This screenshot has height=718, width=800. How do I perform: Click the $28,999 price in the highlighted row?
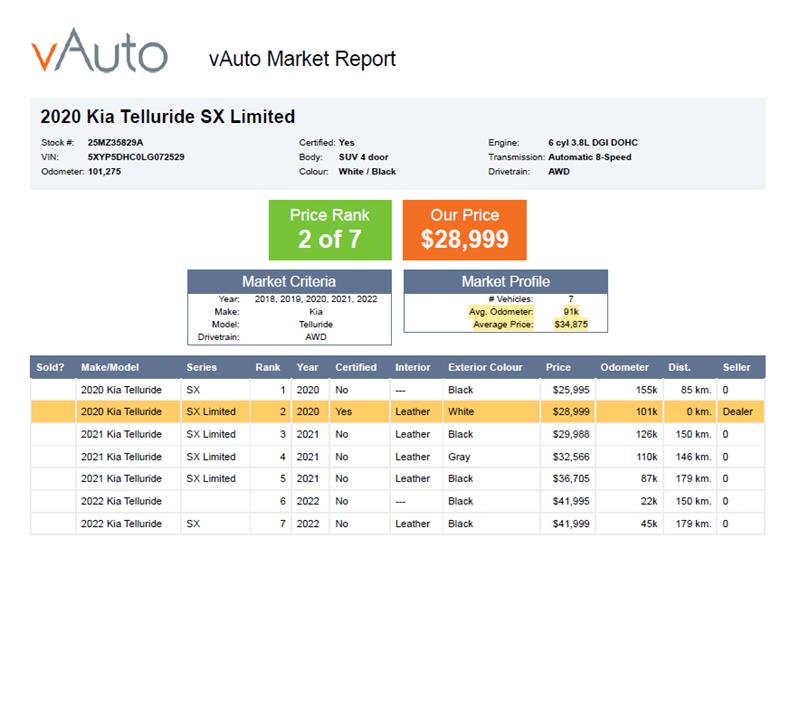[571, 411]
